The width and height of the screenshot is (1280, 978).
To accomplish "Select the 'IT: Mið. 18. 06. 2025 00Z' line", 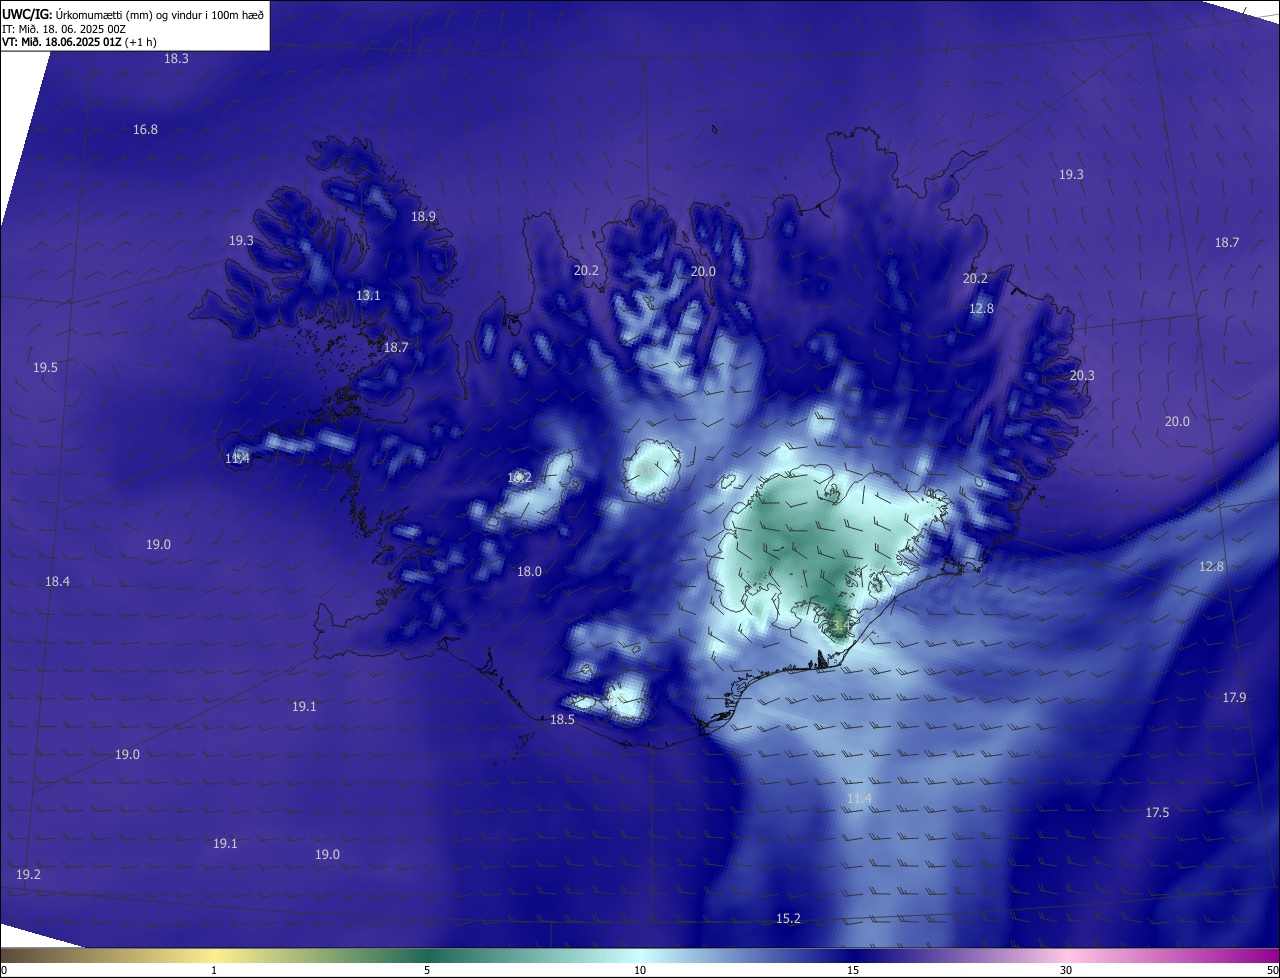I will [63, 29].
